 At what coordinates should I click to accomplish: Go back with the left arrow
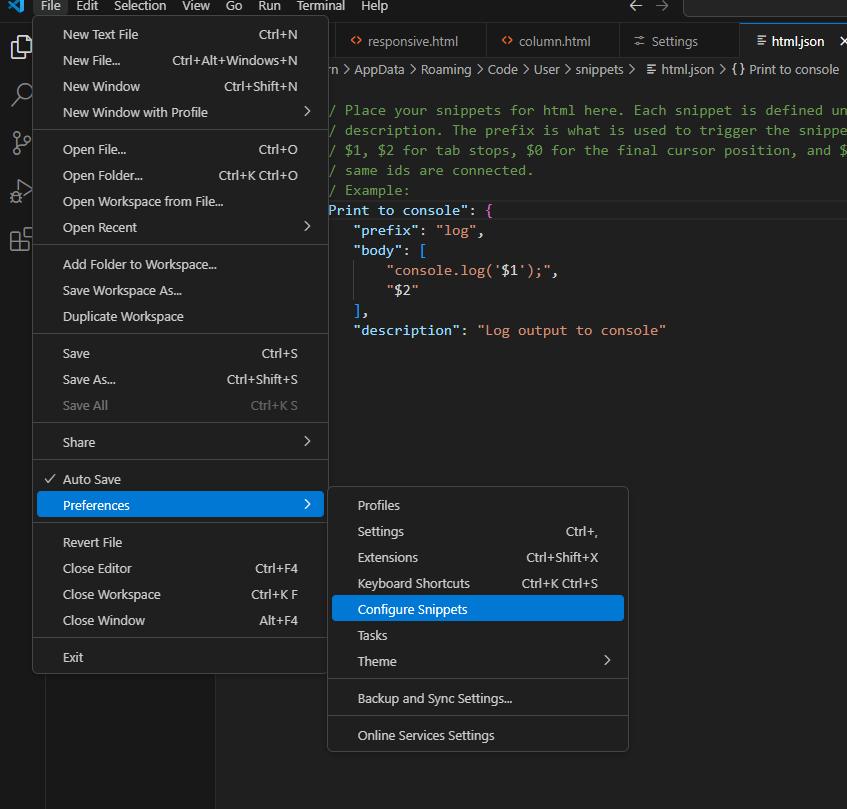click(x=636, y=6)
